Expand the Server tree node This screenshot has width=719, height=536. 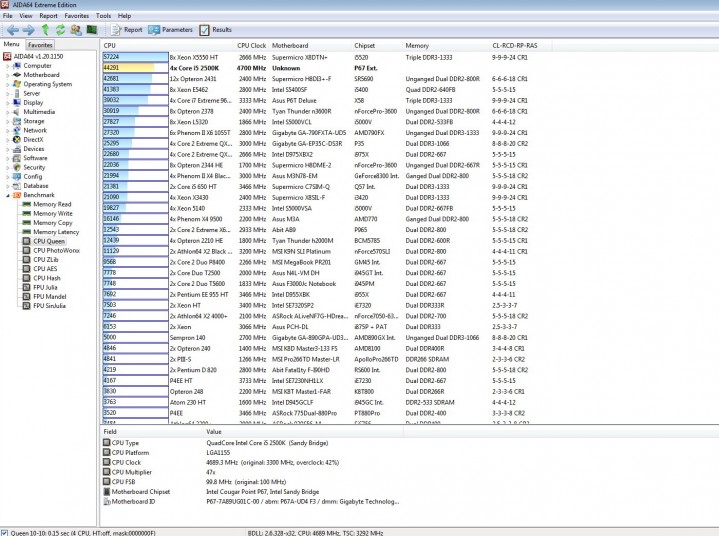[x=7, y=94]
